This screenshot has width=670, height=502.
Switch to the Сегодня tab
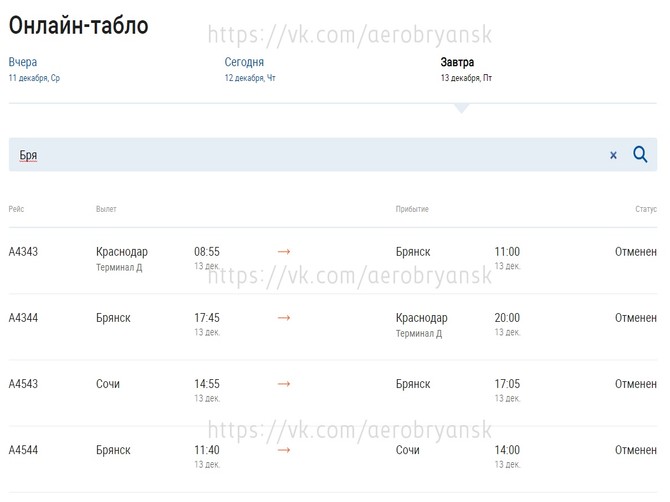tap(244, 62)
